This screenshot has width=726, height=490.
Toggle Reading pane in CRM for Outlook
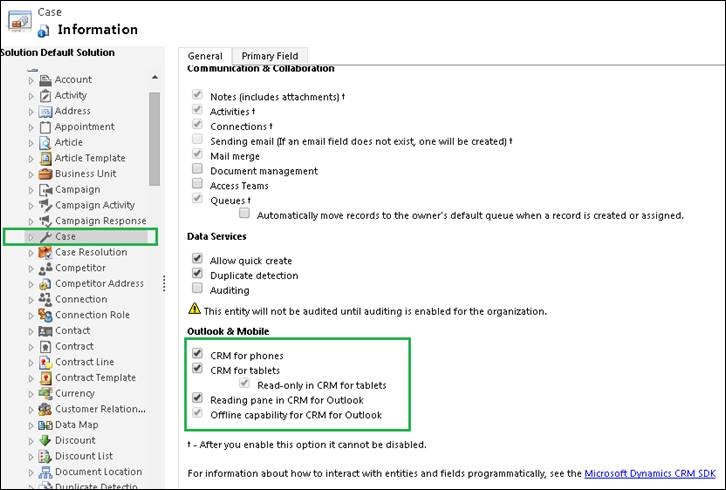(198, 398)
